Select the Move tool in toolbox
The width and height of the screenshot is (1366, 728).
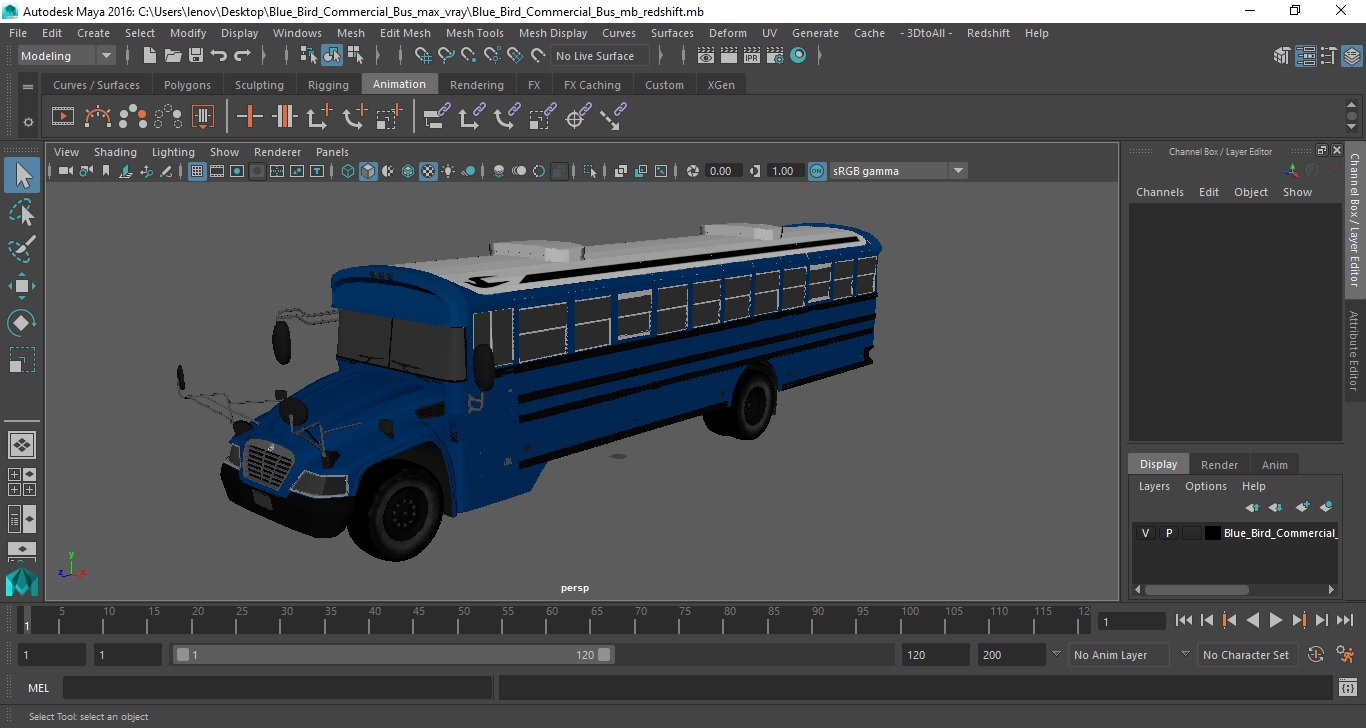[22, 286]
